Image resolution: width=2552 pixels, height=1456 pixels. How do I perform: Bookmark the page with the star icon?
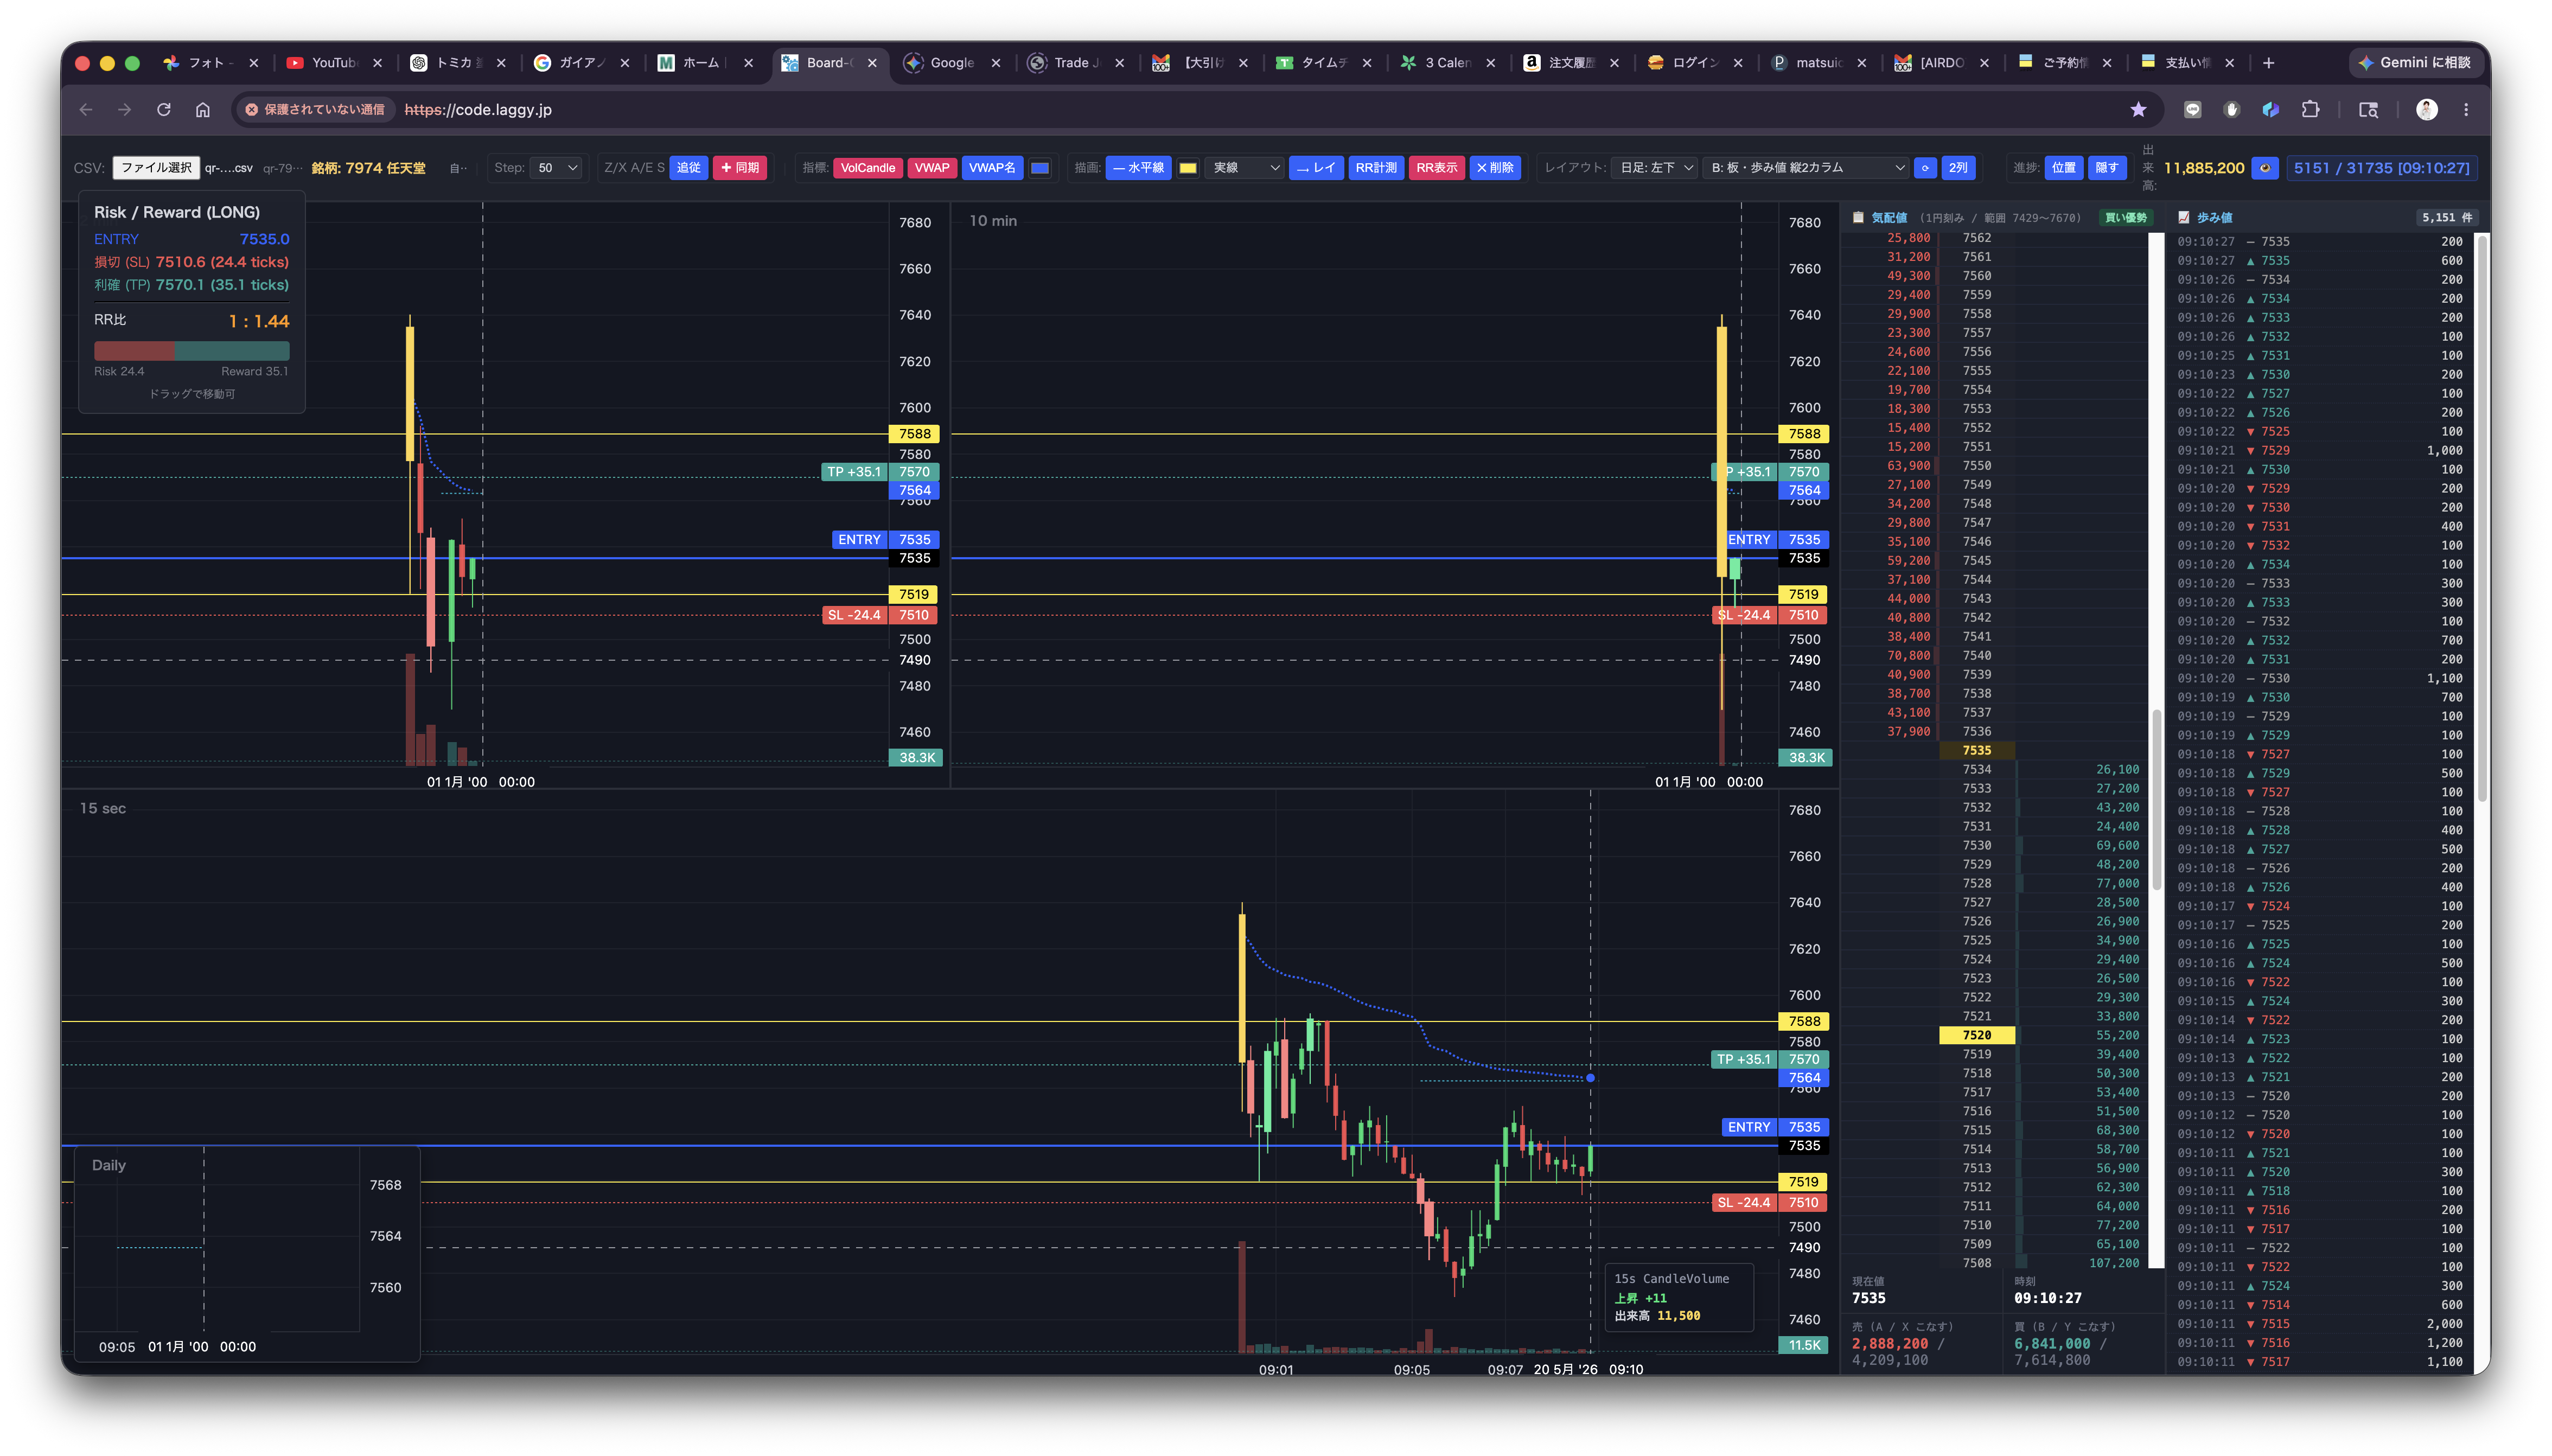coord(2138,110)
